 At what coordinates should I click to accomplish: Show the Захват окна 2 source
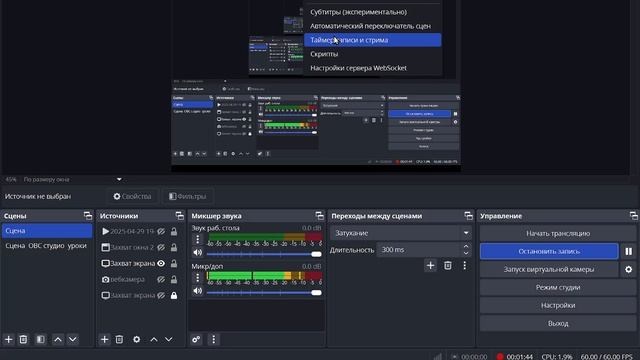pyautogui.click(x=161, y=247)
